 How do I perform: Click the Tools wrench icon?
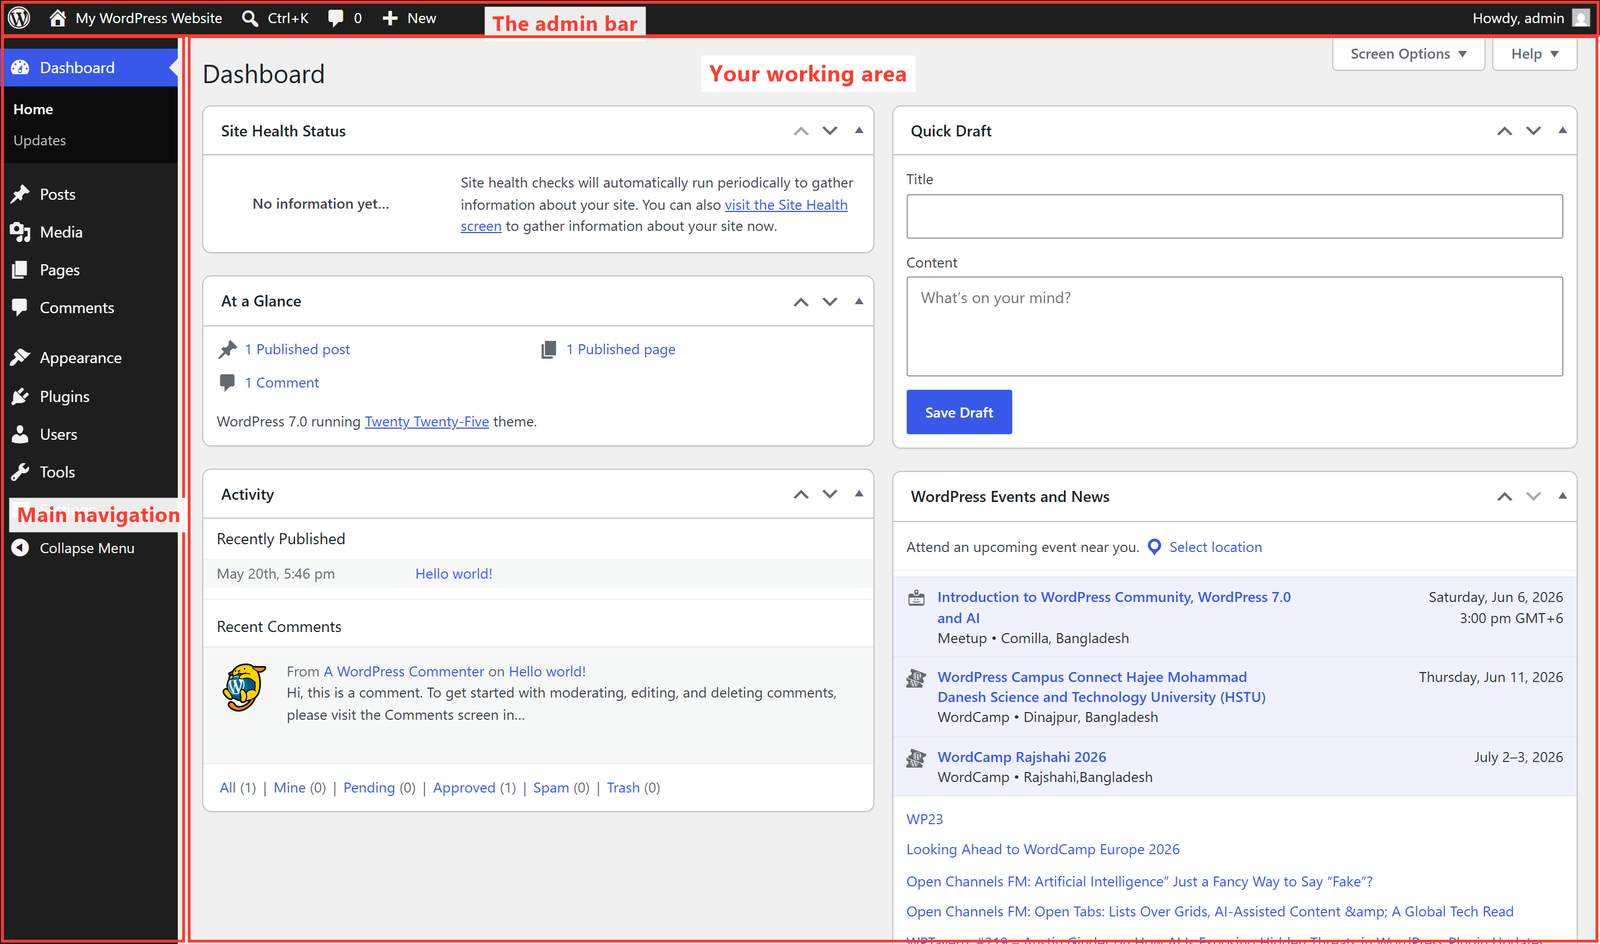[x=20, y=472]
